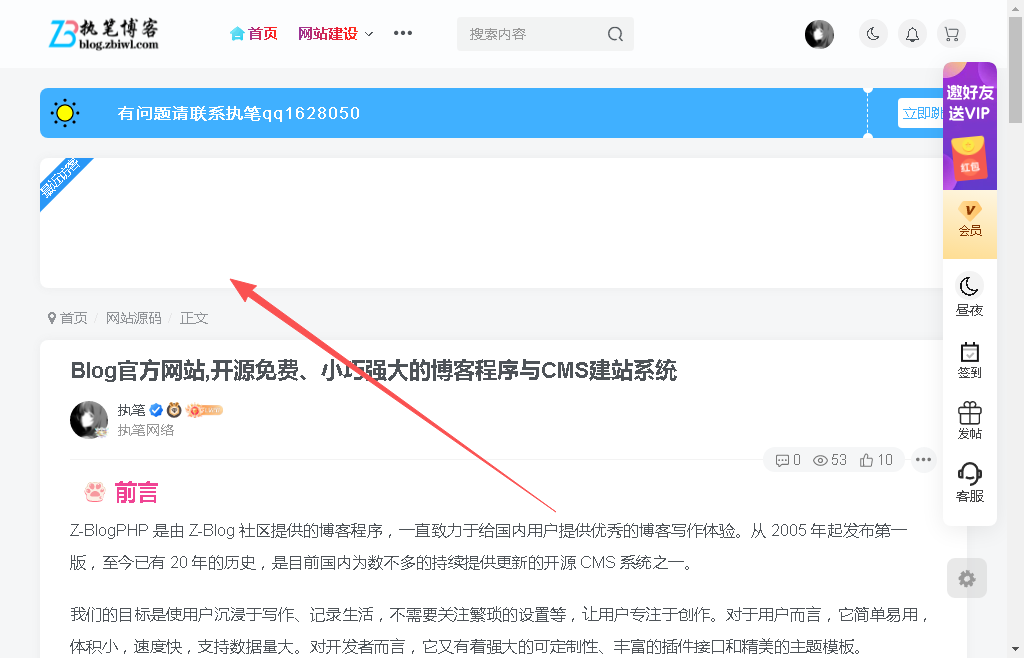Viewport: 1024px width, 658px height.
Task: Click the 签到 check-in icon in sidebar
Action: pyautogui.click(x=969, y=358)
